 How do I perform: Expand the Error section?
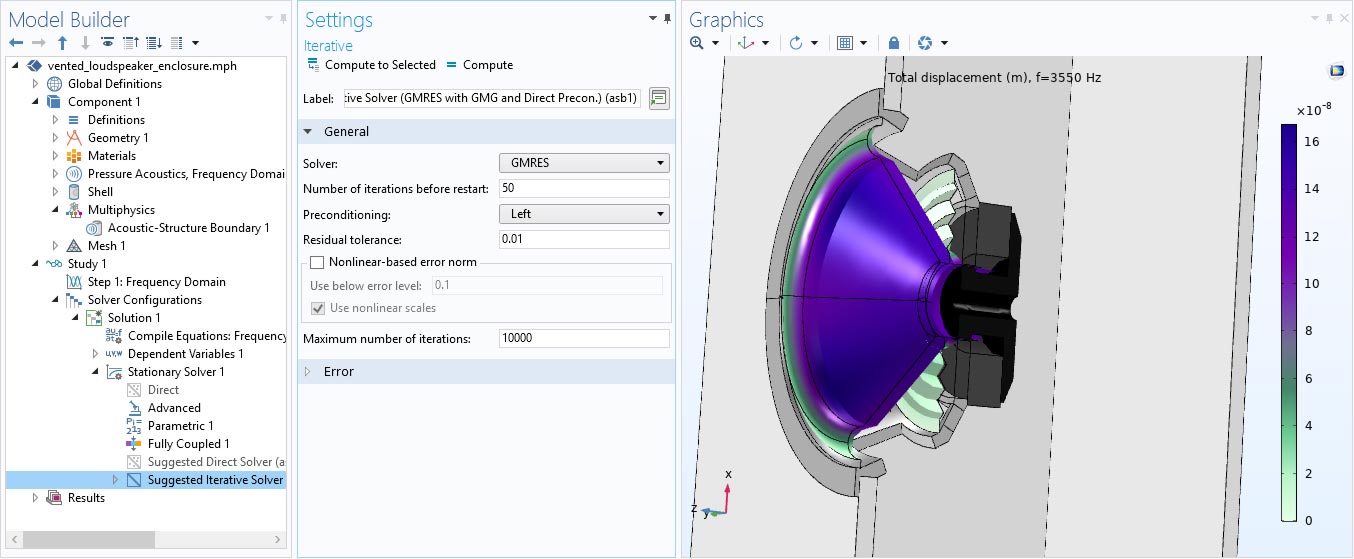pos(338,372)
